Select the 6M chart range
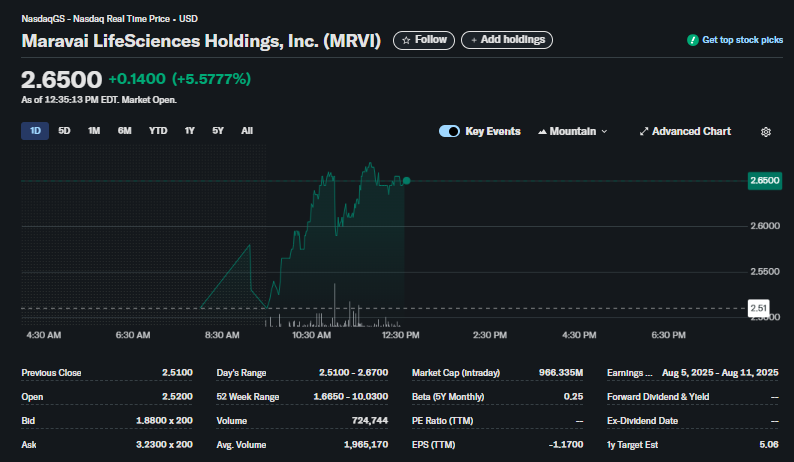This screenshot has width=794, height=462. 125,131
